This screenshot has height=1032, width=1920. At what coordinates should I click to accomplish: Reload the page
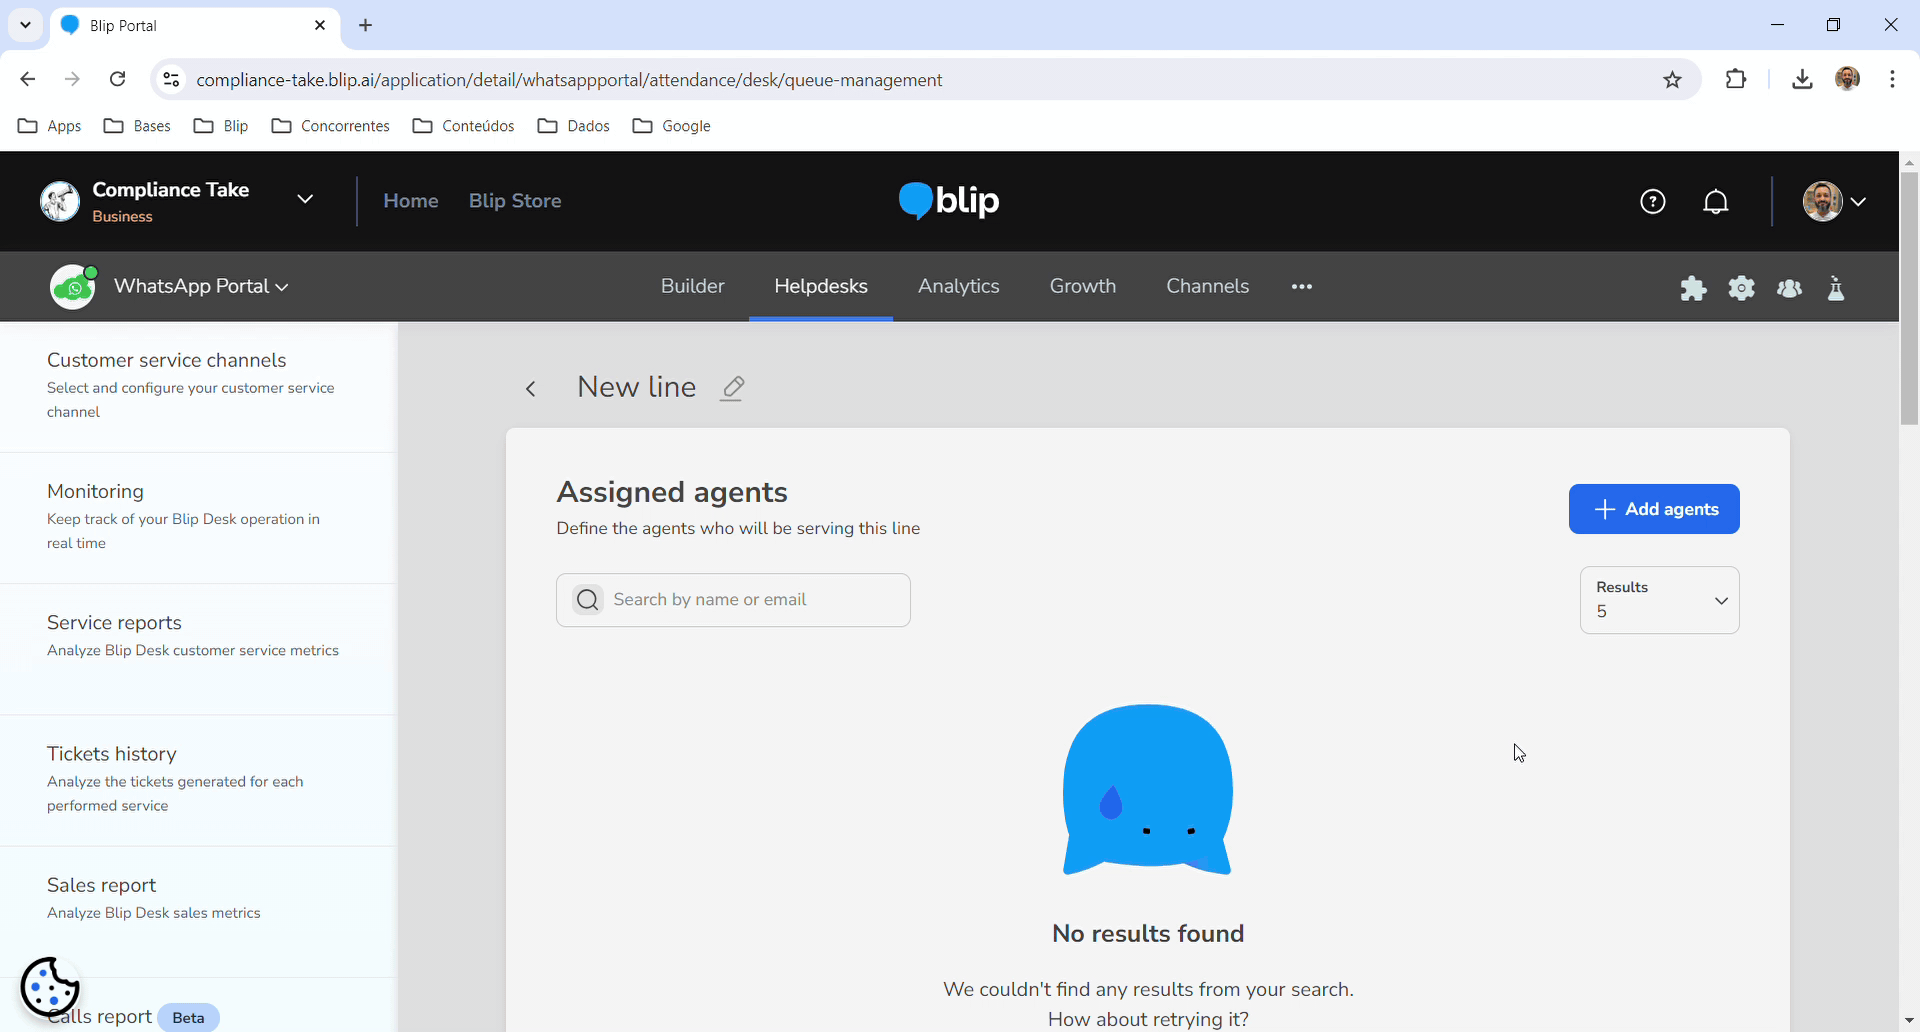pyautogui.click(x=118, y=79)
